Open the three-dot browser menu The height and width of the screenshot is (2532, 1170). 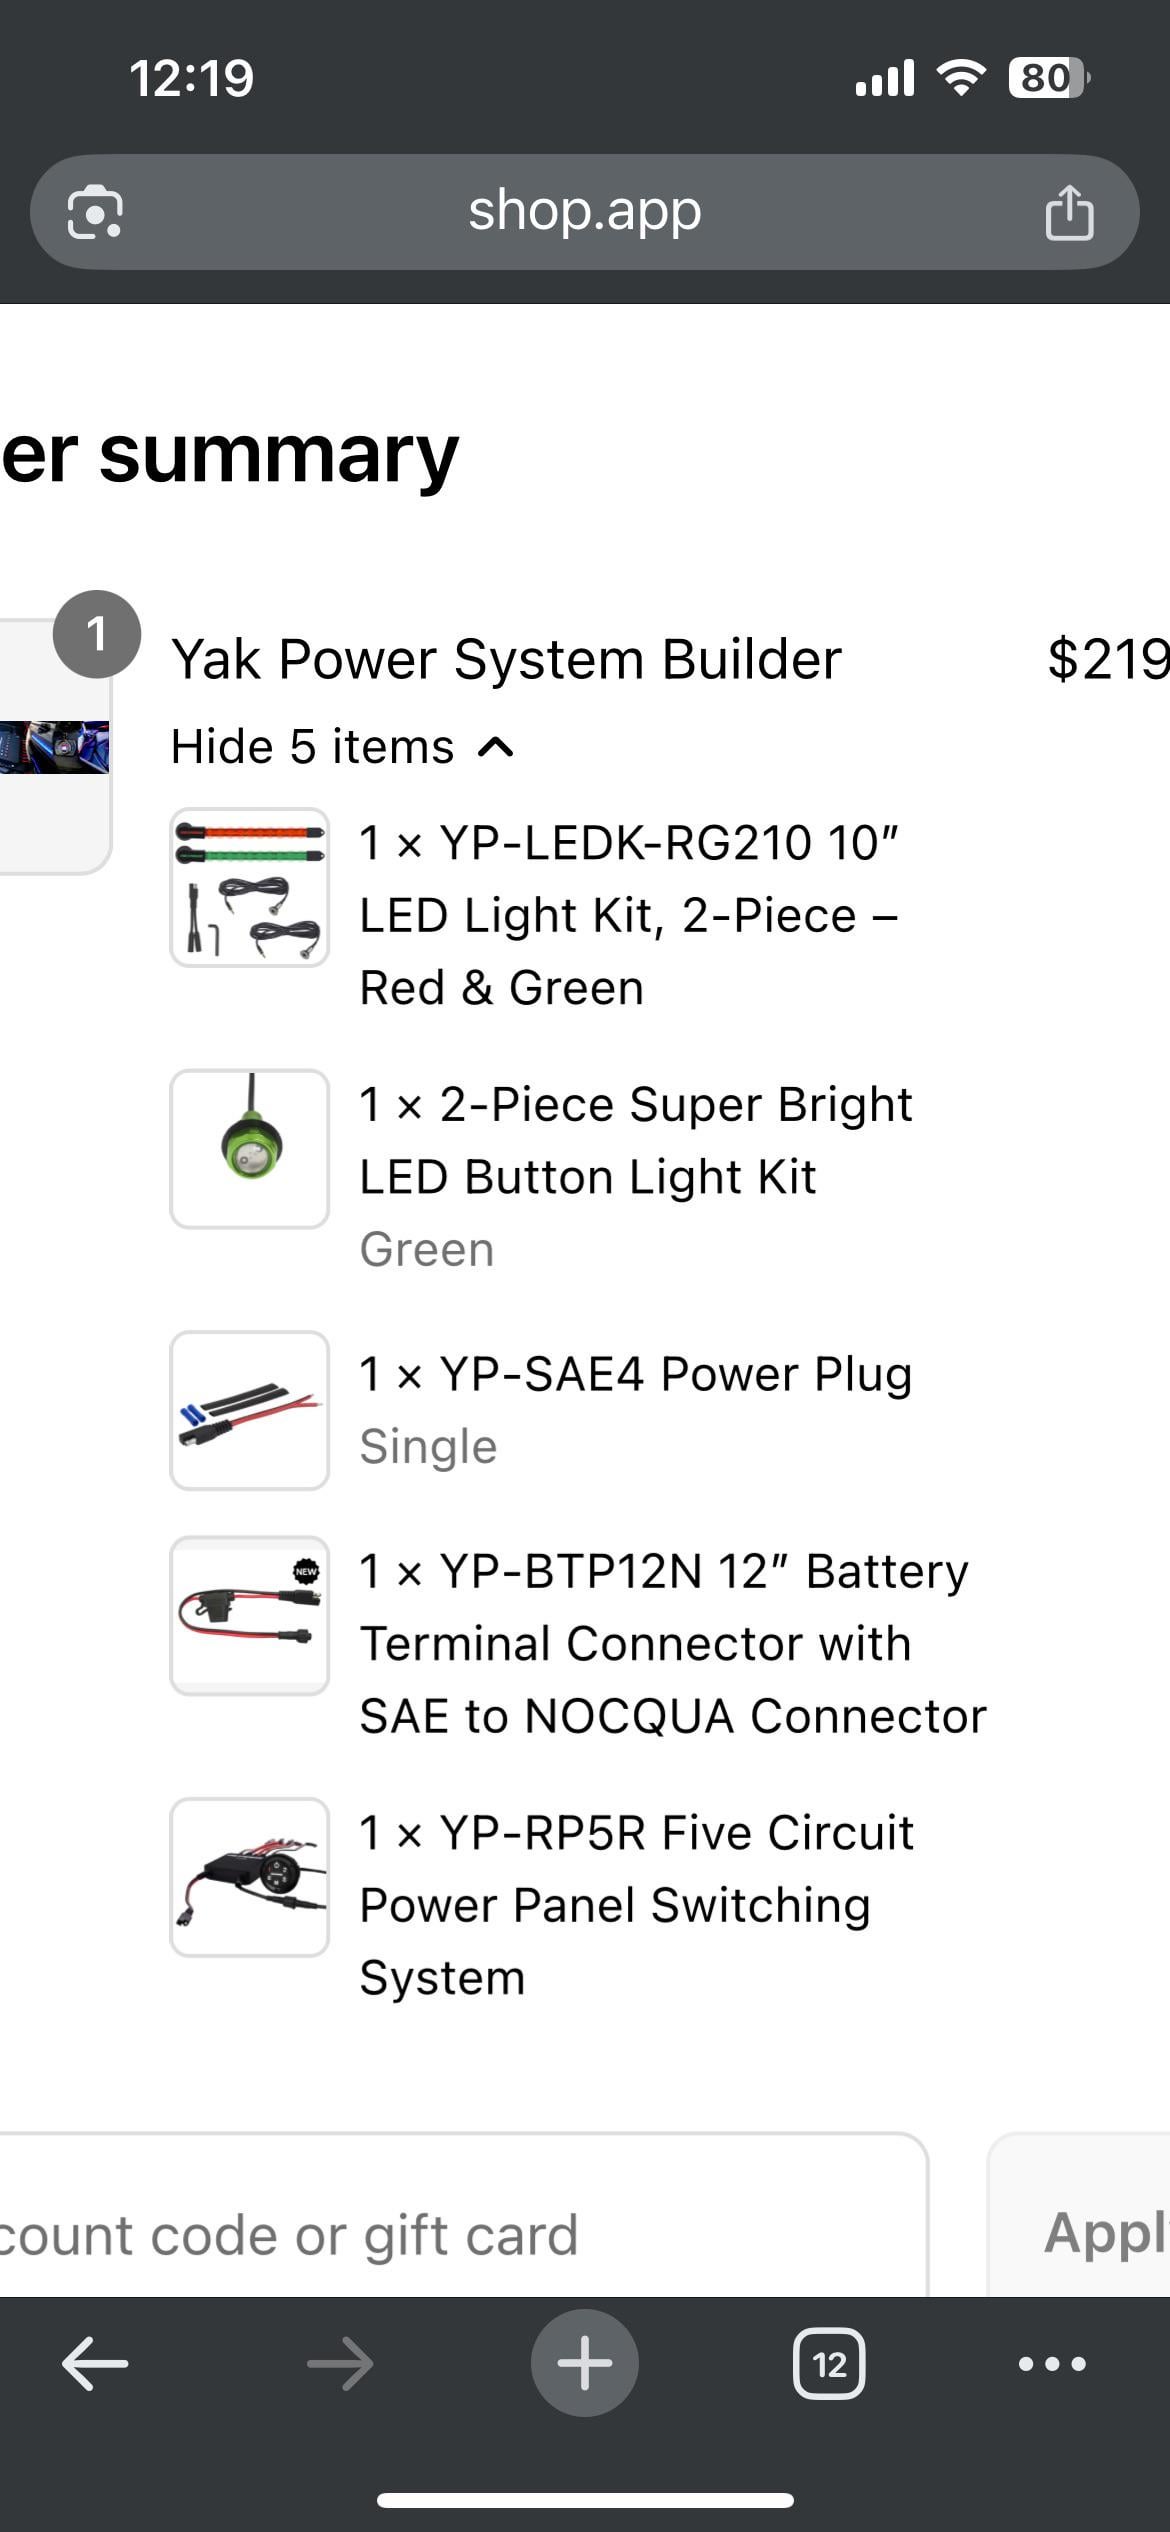coord(1052,2363)
